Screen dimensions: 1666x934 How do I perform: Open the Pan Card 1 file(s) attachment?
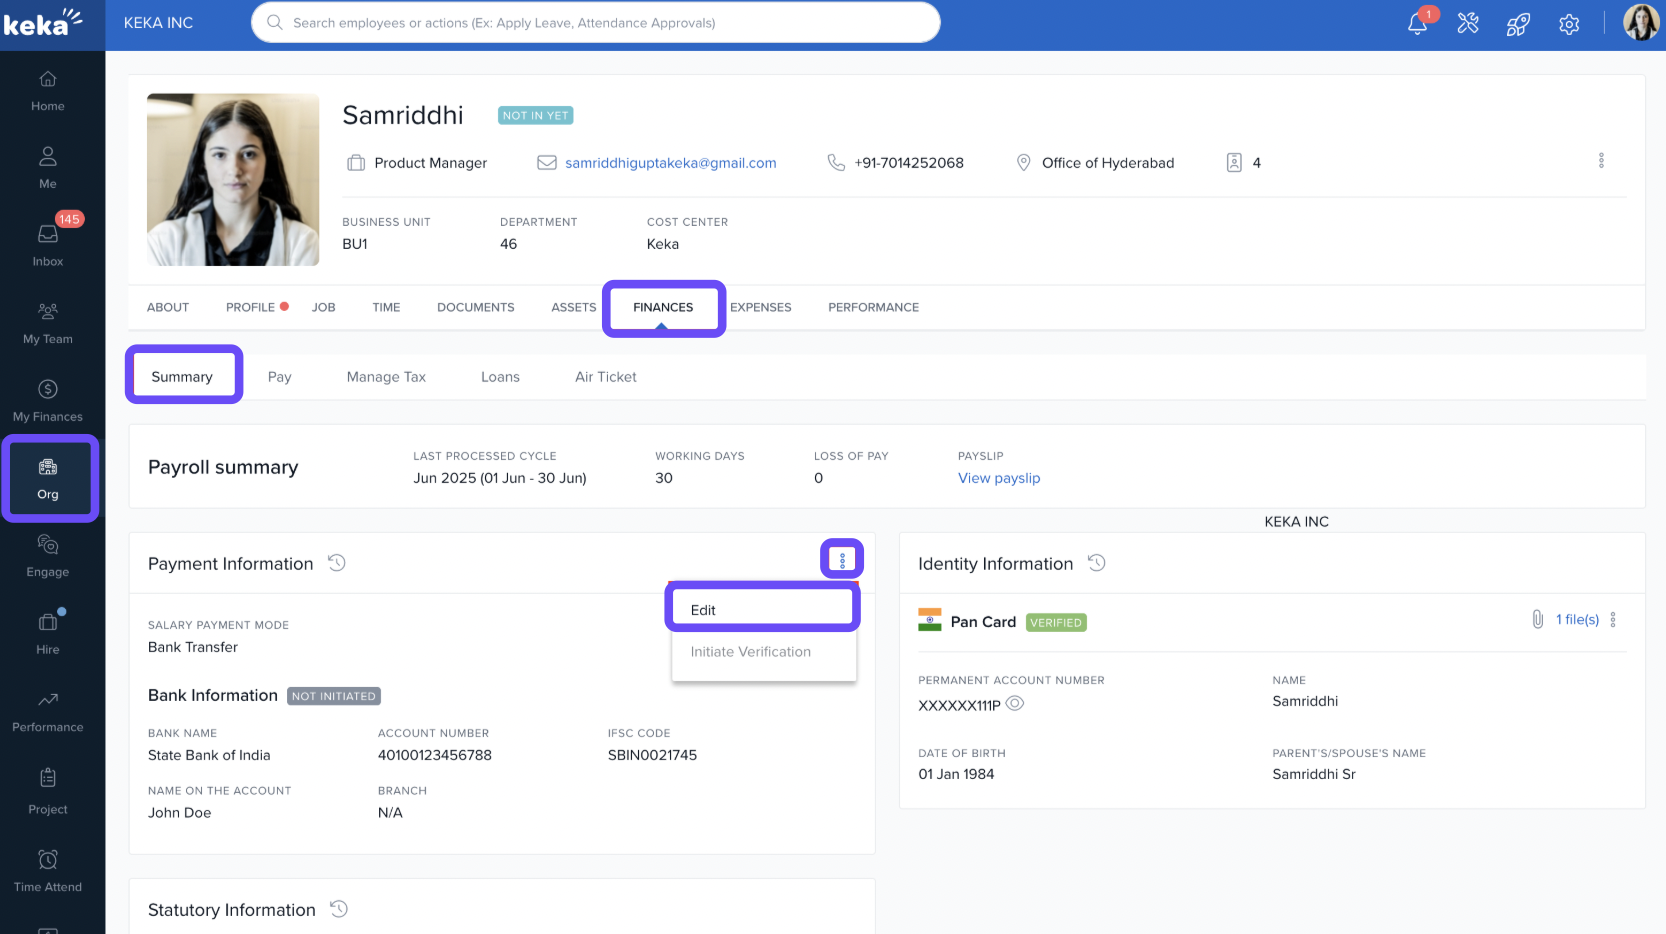[x=1576, y=620]
